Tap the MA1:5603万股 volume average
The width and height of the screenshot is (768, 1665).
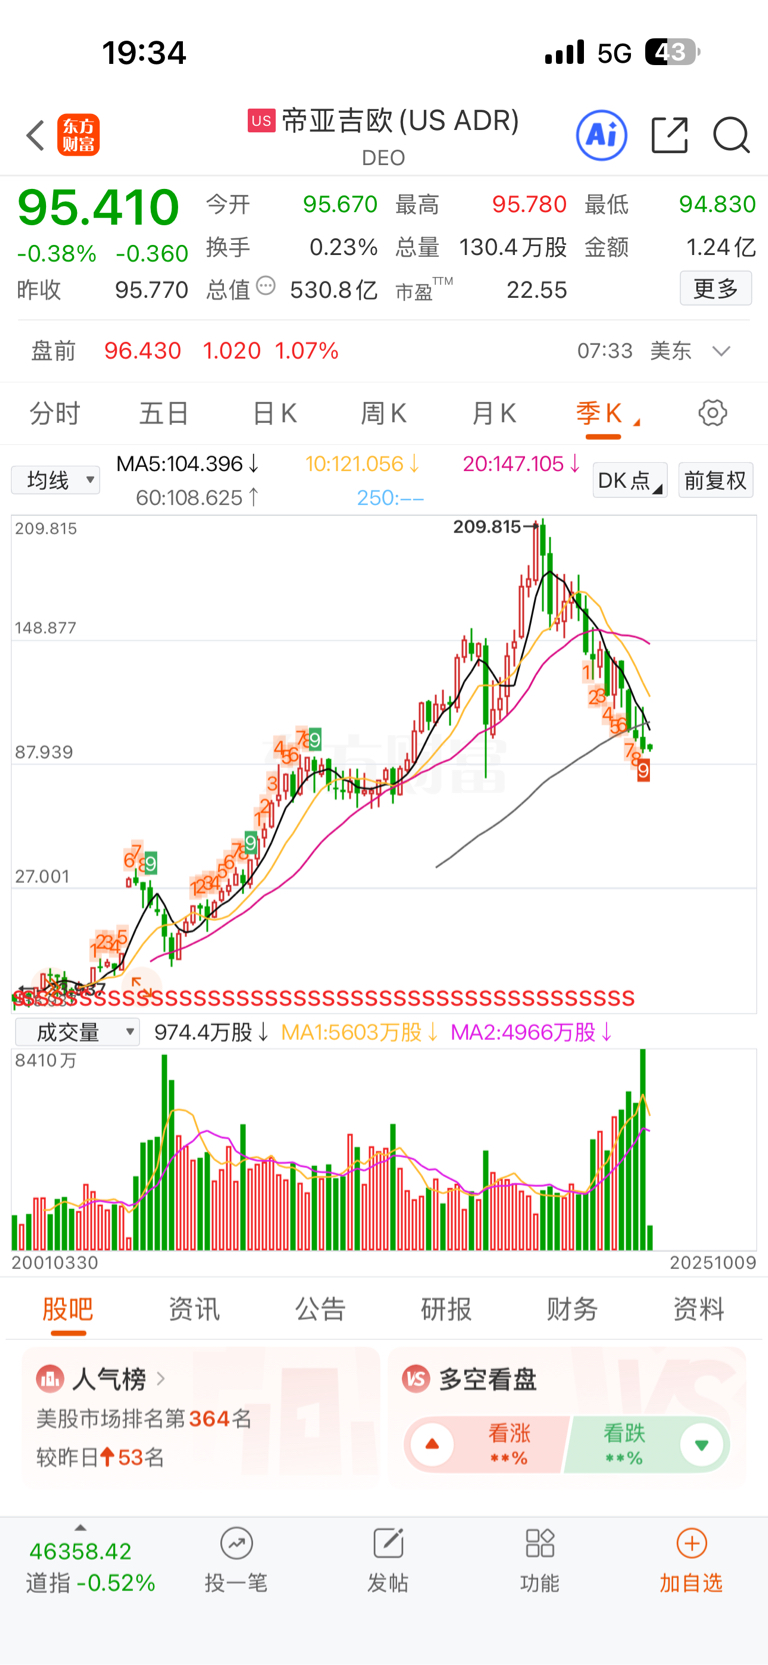tap(360, 1032)
